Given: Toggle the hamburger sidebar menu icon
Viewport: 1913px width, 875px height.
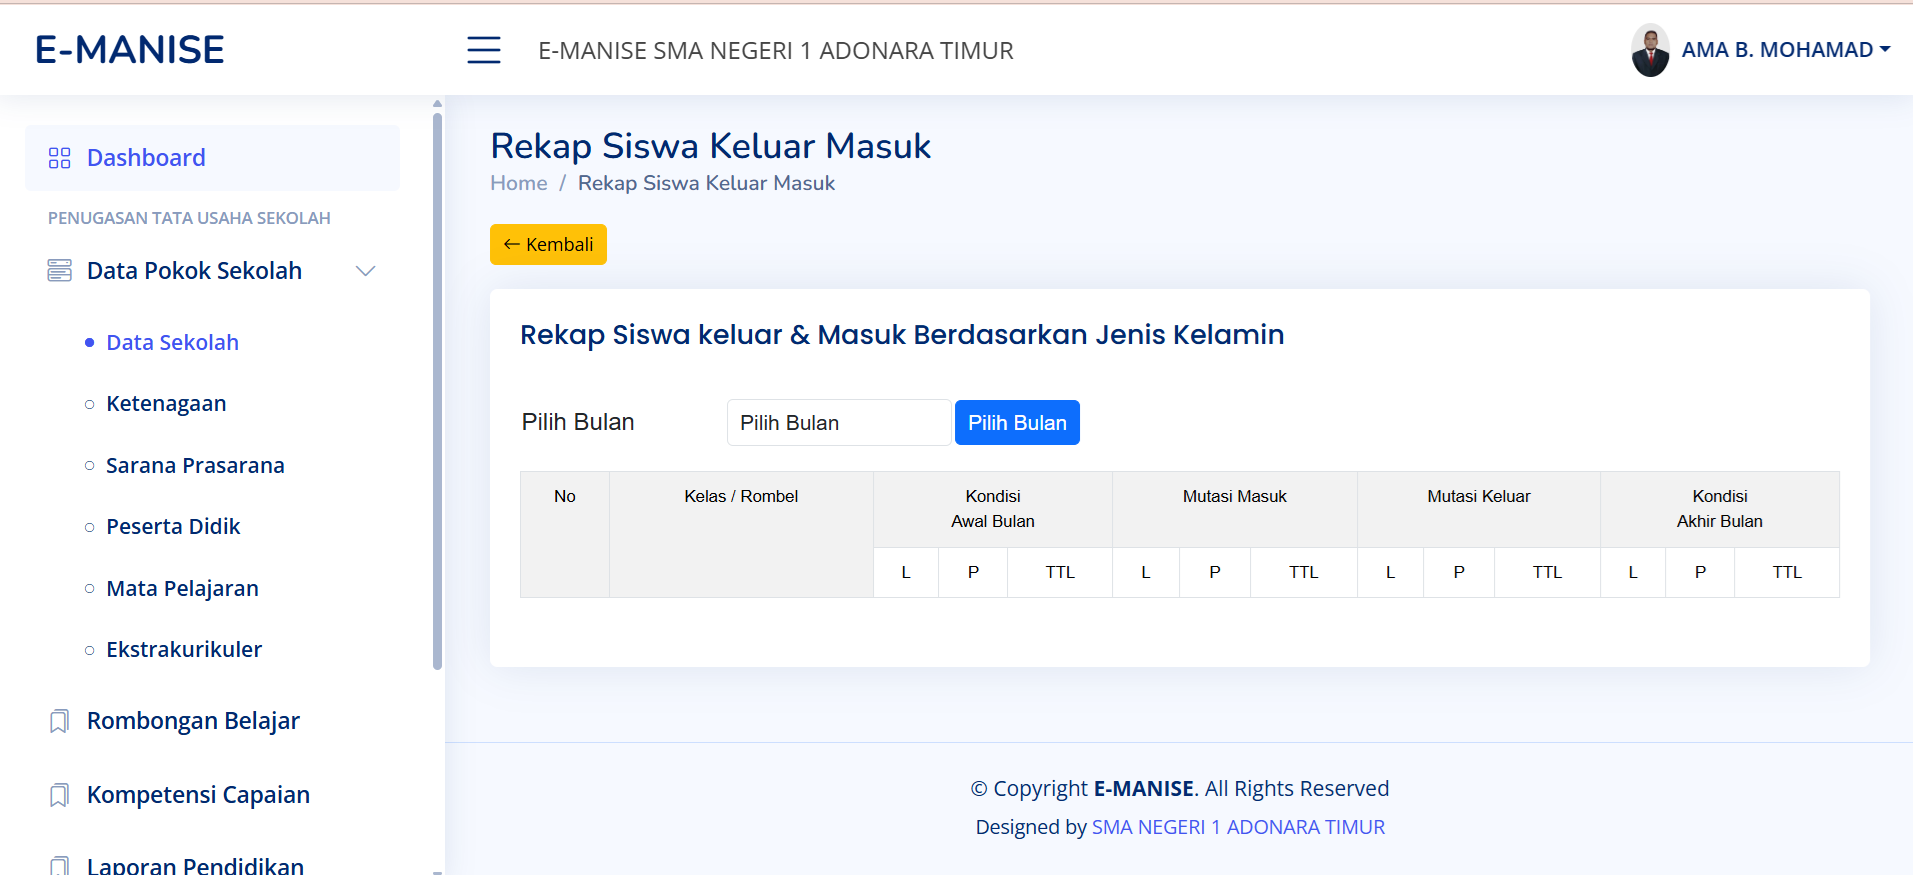Looking at the screenshot, I should click(x=484, y=50).
